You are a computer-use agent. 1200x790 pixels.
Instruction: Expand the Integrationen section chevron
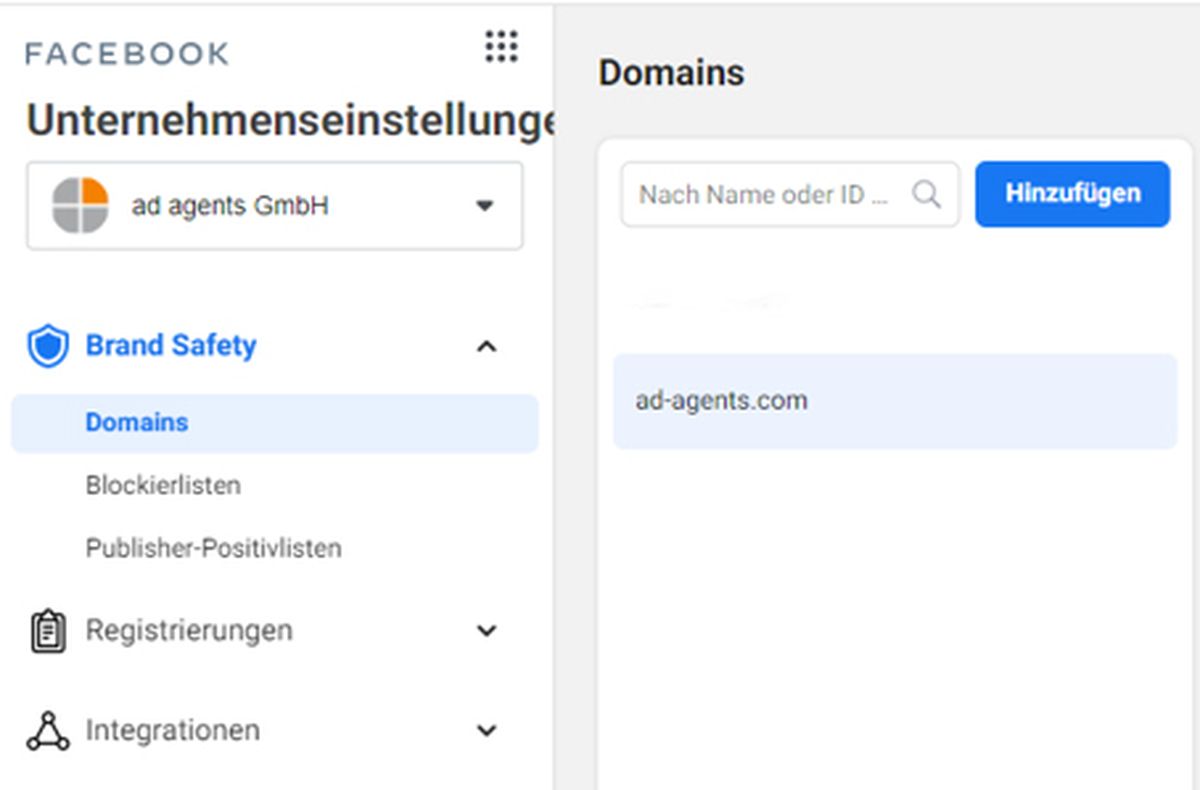(486, 730)
